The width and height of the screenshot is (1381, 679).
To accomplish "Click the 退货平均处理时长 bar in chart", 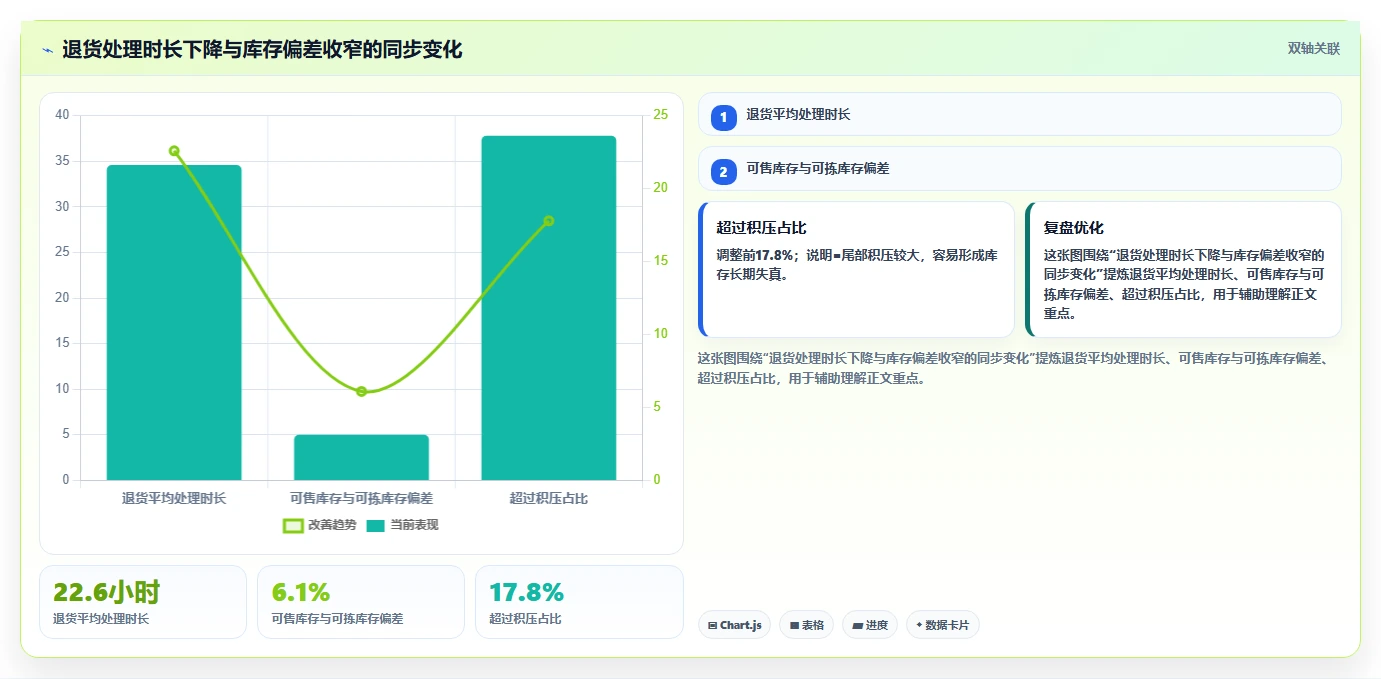I will point(174,323).
